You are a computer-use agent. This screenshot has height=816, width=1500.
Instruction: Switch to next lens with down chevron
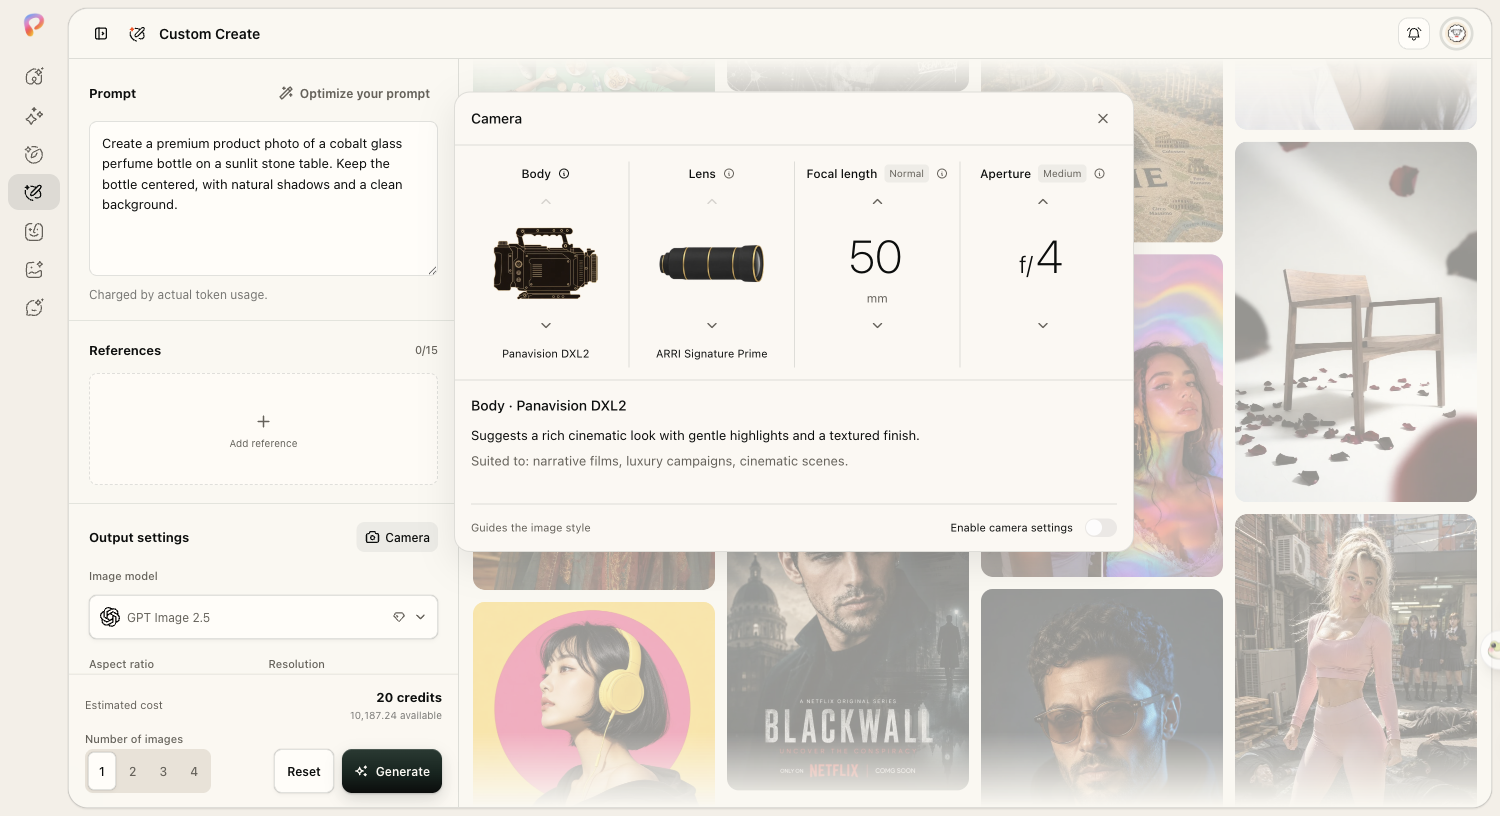pos(712,326)
